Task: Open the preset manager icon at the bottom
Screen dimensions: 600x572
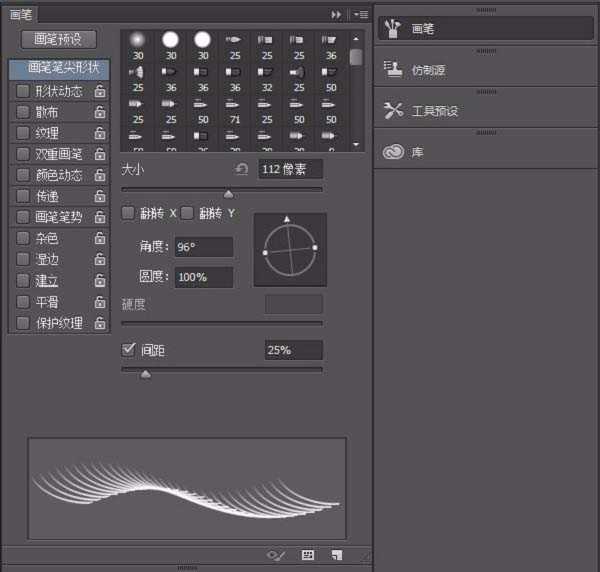Action: pyautogui.click(x=308, y=555)
